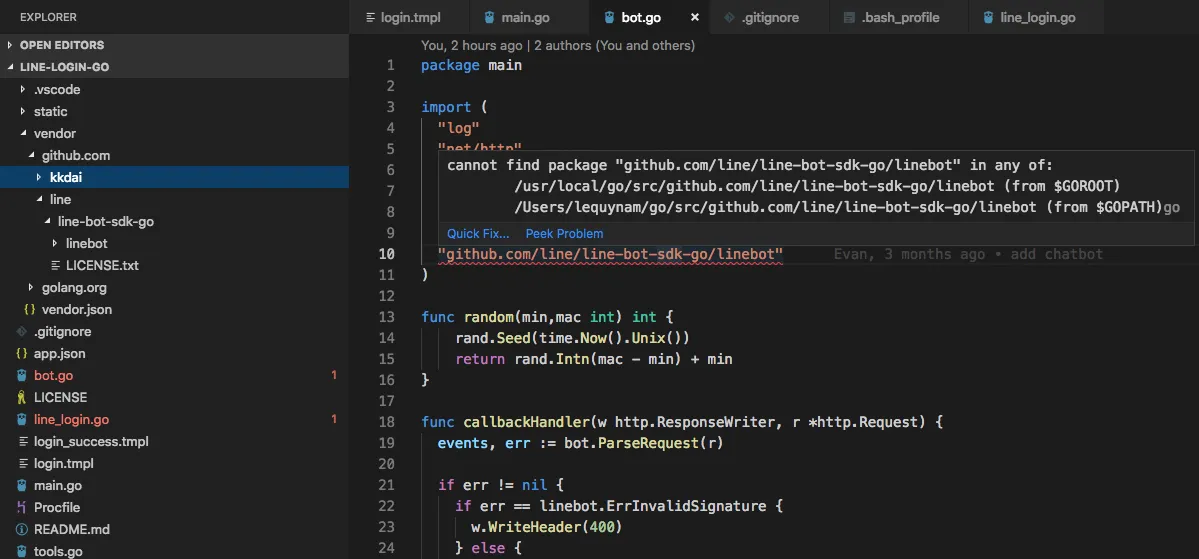Switch to the login.tmpl tab
1199x559 pixels.
(x=408, y=17)
